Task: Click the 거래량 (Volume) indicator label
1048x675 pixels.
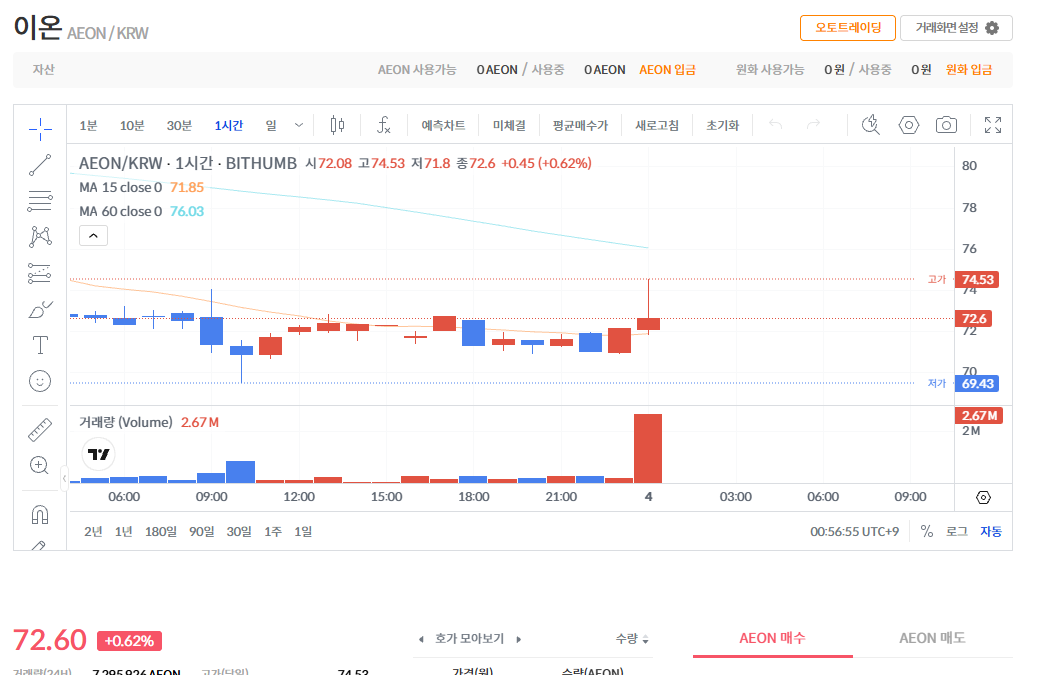Action: [x=126, y=422]
